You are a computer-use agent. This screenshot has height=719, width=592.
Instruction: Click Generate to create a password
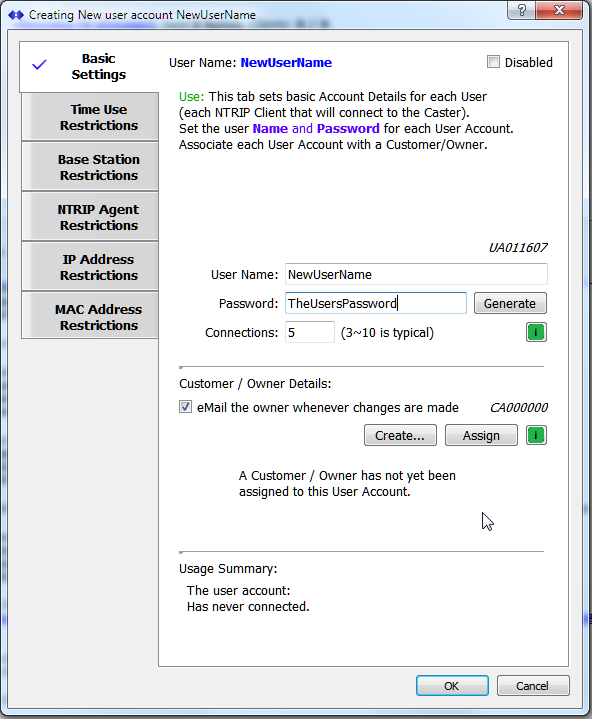pyautogui.click(x=510, y=304)
